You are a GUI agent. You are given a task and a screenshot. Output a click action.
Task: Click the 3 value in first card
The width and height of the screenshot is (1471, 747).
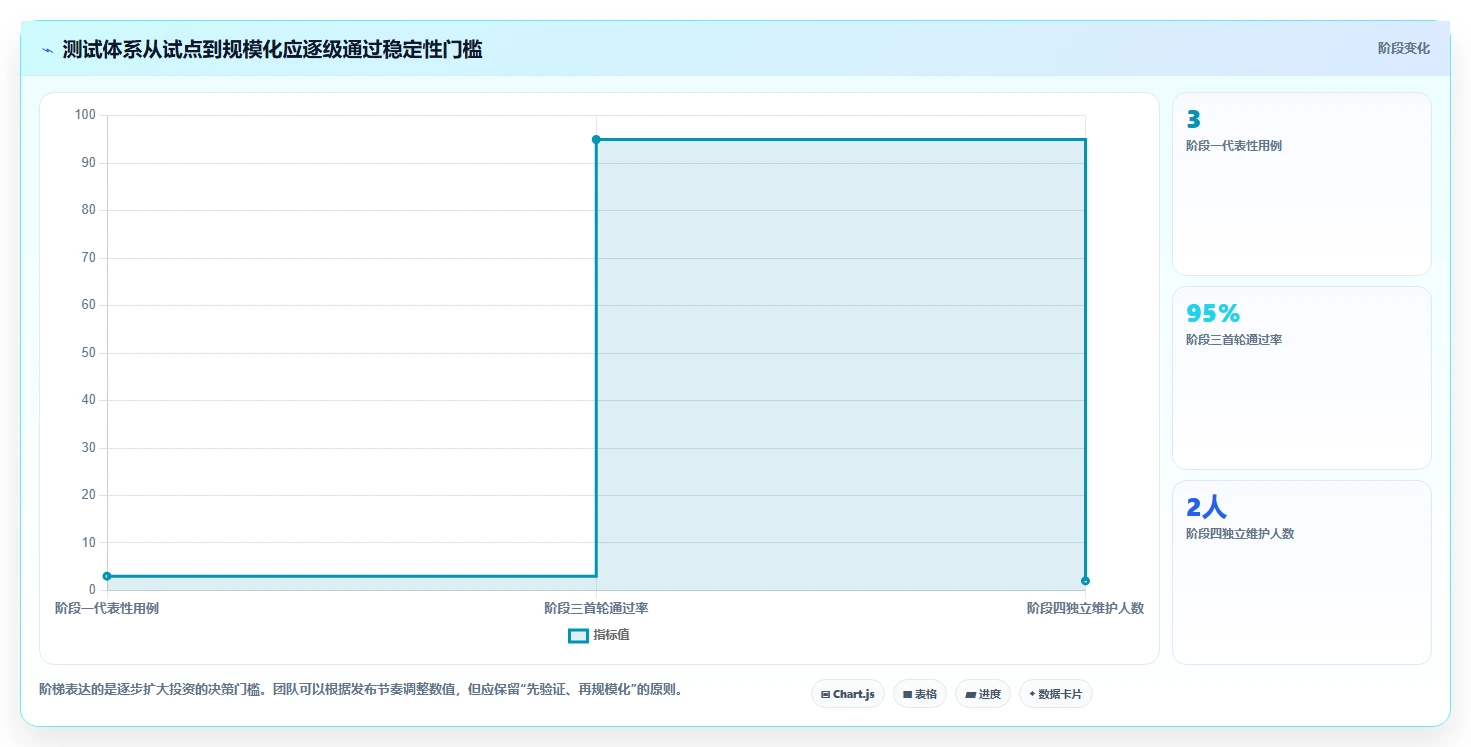[1193, 120]
